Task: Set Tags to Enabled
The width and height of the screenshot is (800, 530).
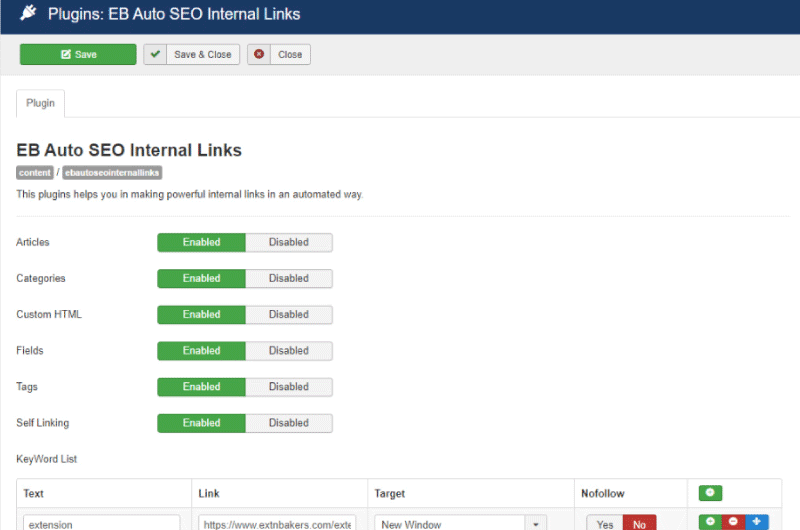Action: (x=202, y=387)
